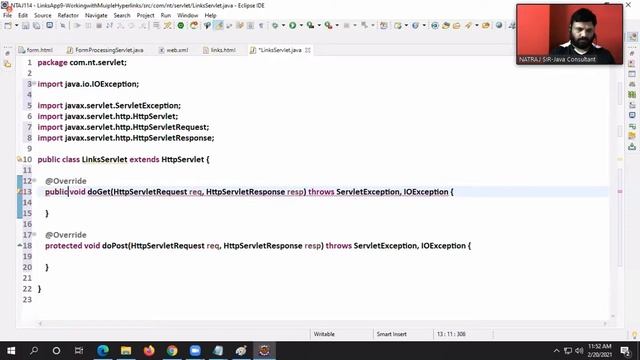Viewport: 640px width, 360px height.
Task: Open the New file dropdown arrow
Action: pyautogui.click(x=16, y=25)
